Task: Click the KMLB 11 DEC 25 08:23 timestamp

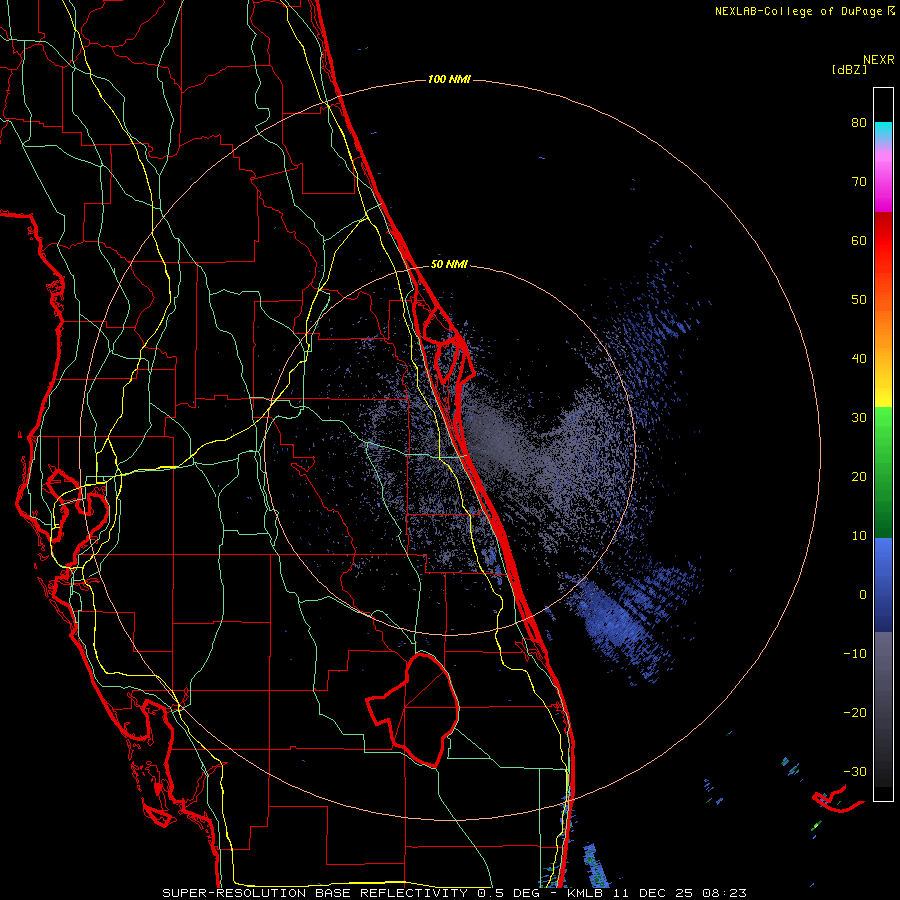Action: (x=657, y=893)
